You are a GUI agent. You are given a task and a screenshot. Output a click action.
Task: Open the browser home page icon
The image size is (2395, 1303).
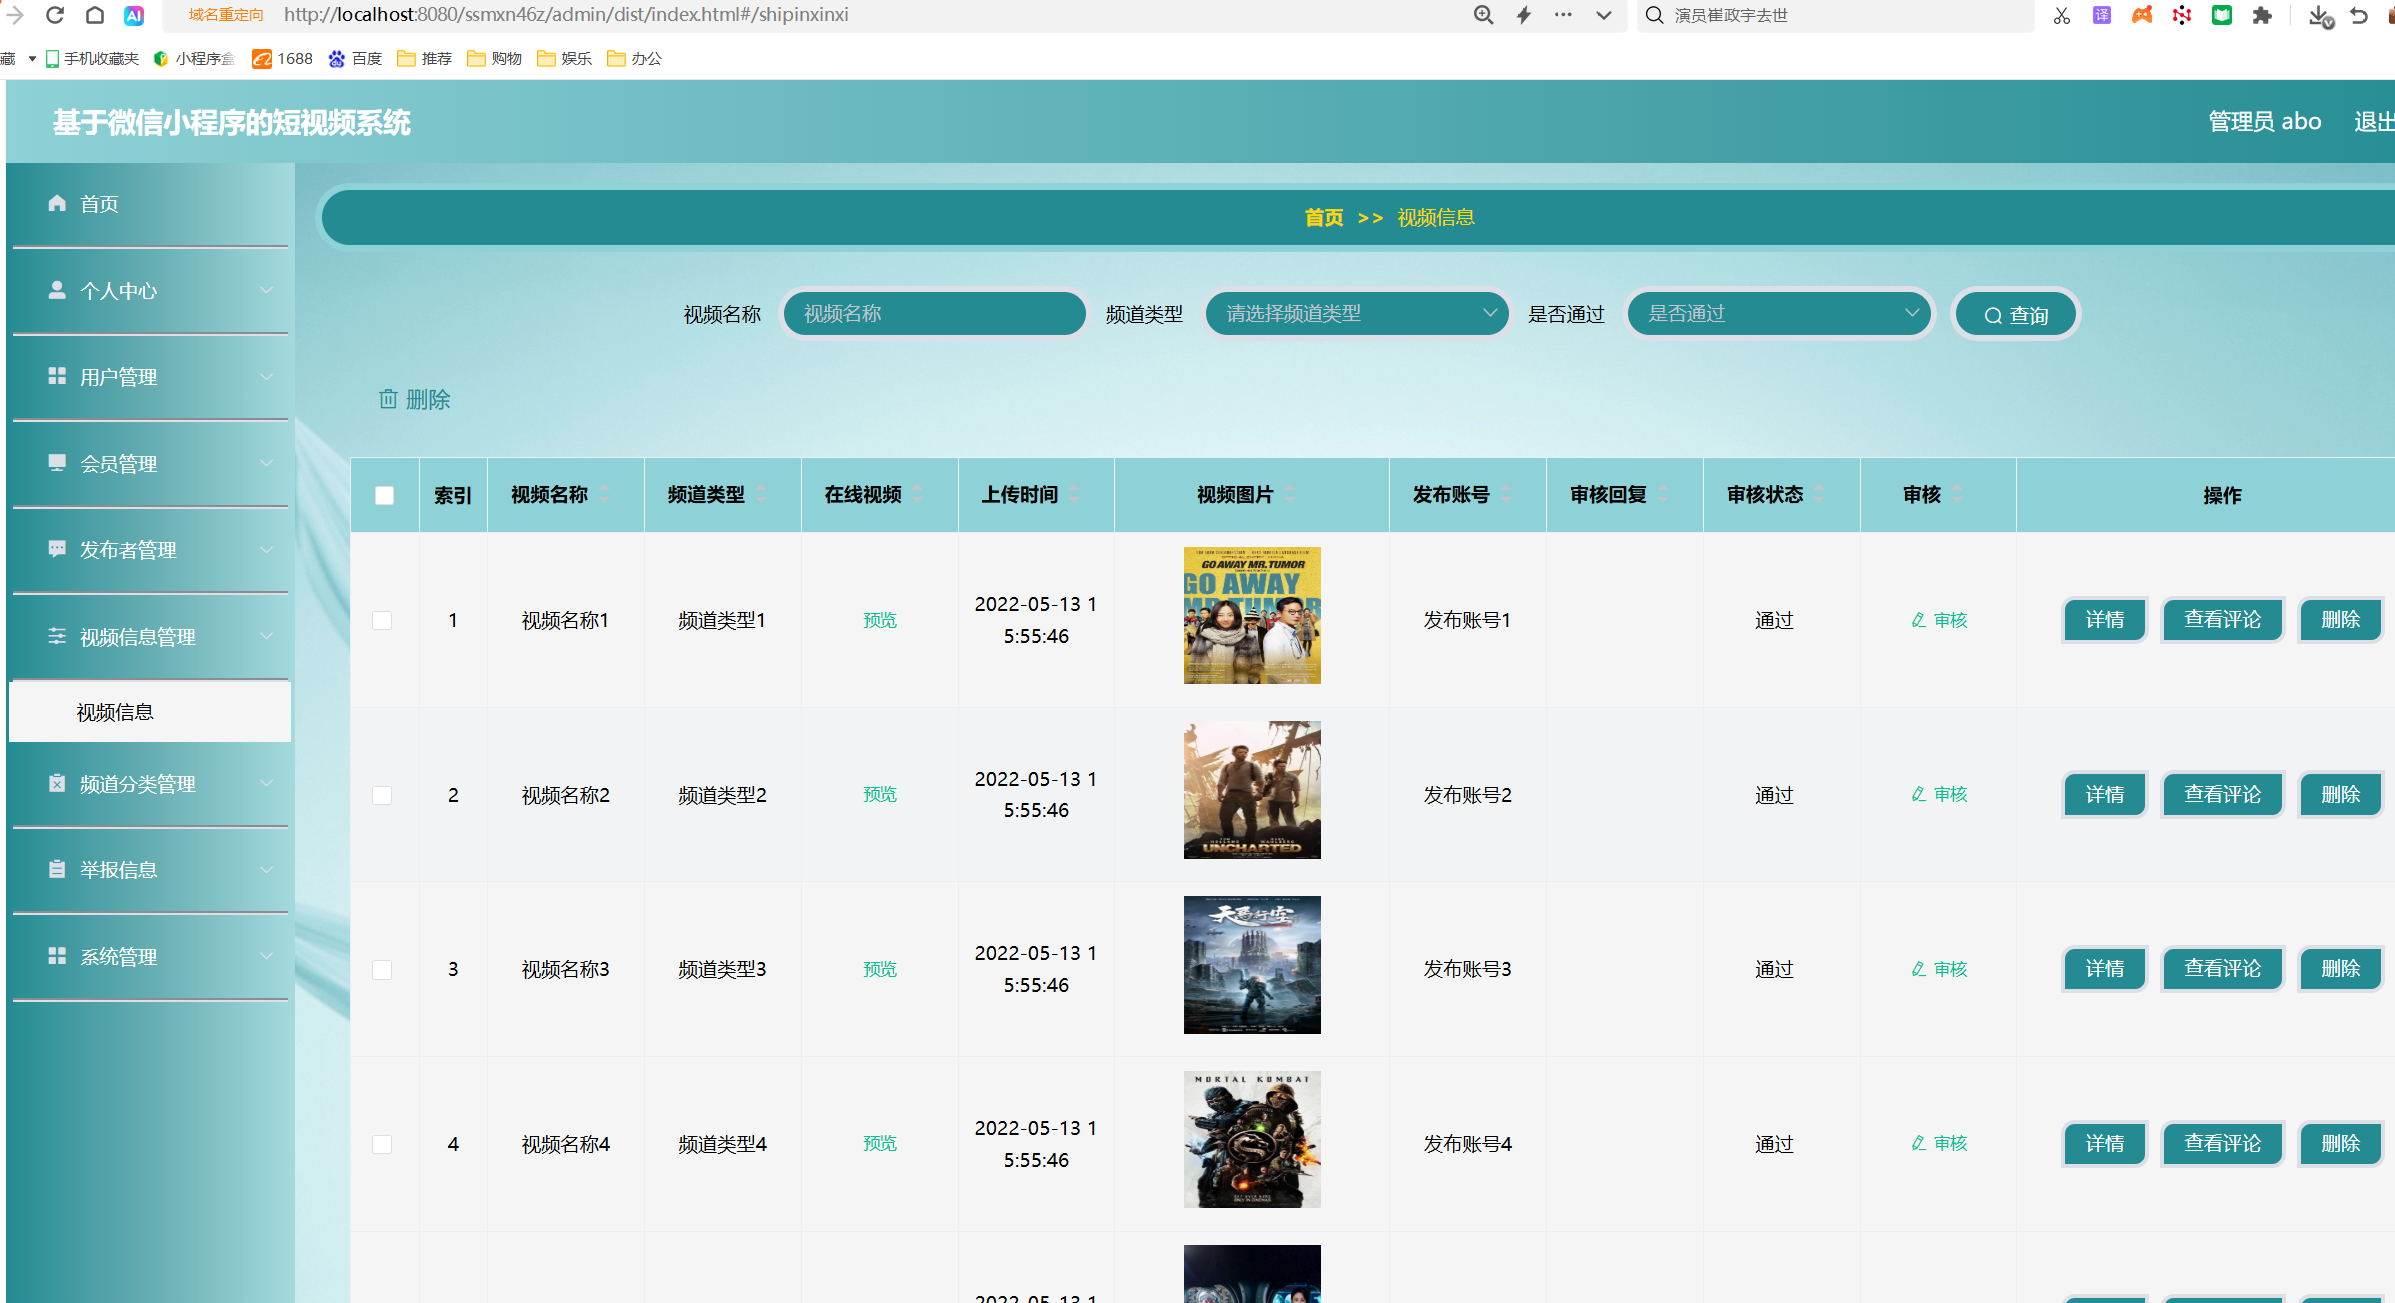(95, 15)
